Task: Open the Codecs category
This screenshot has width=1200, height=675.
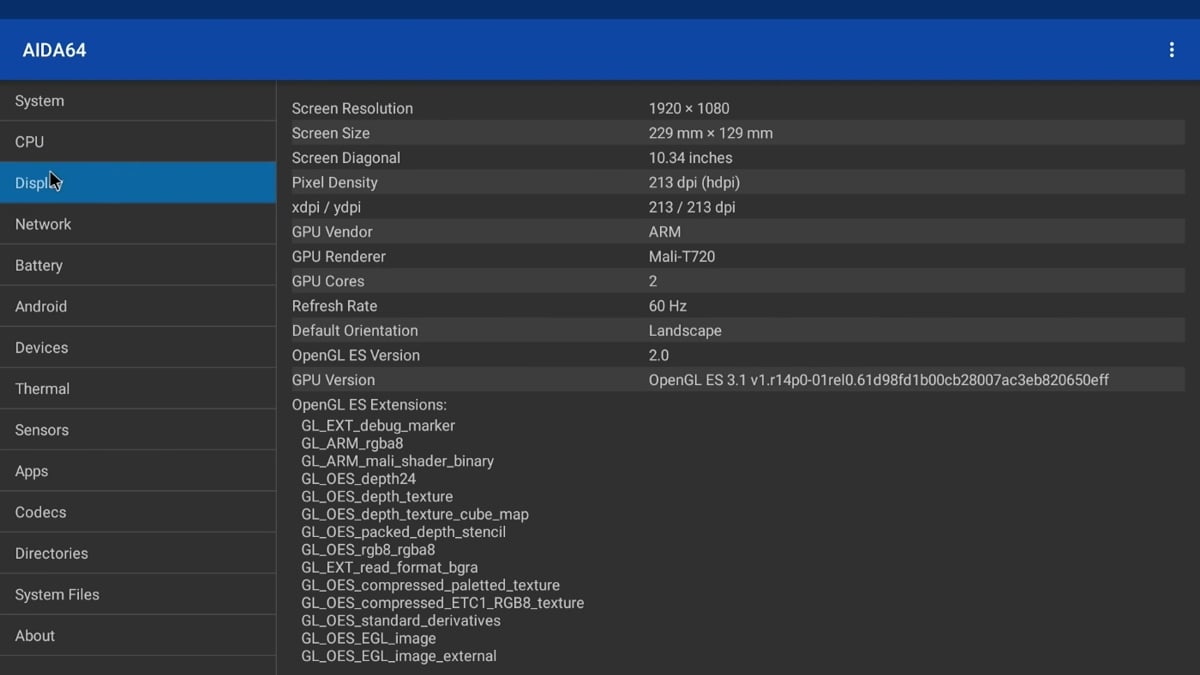Action: coord(41,512)
